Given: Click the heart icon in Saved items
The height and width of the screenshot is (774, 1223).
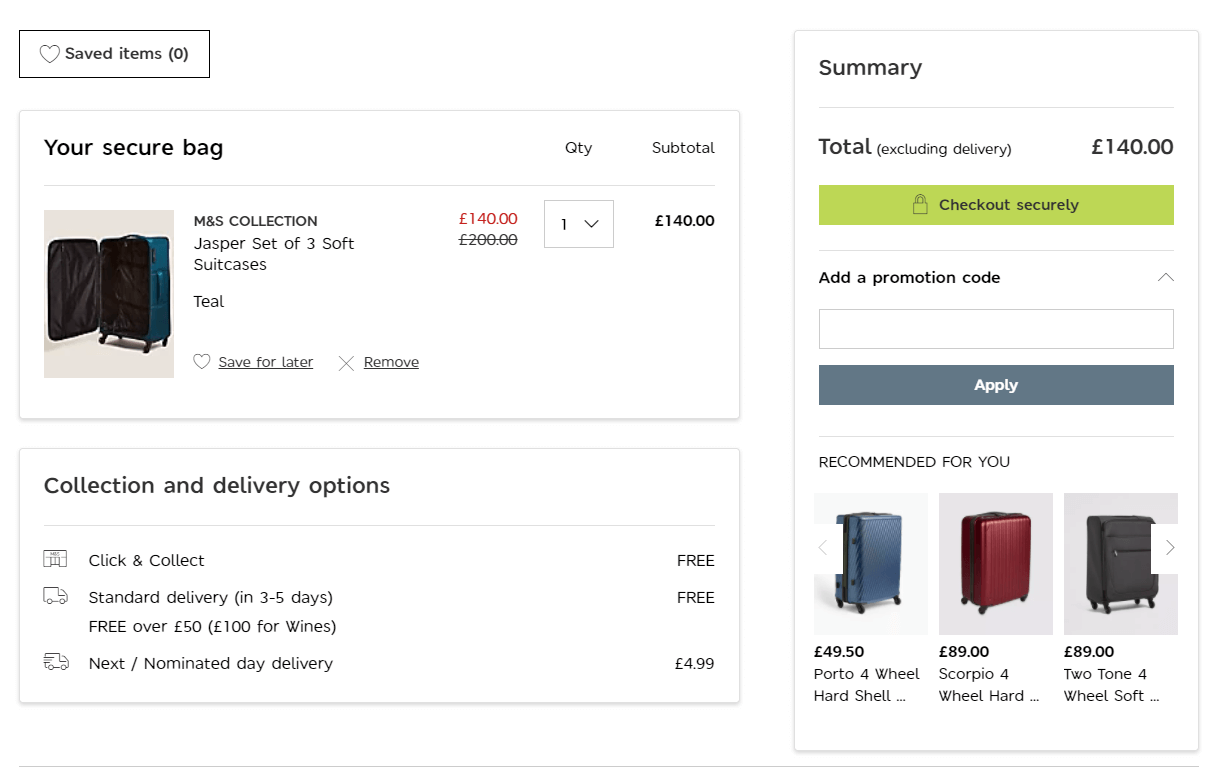Looking at the screenshot, I should point(49,54).
